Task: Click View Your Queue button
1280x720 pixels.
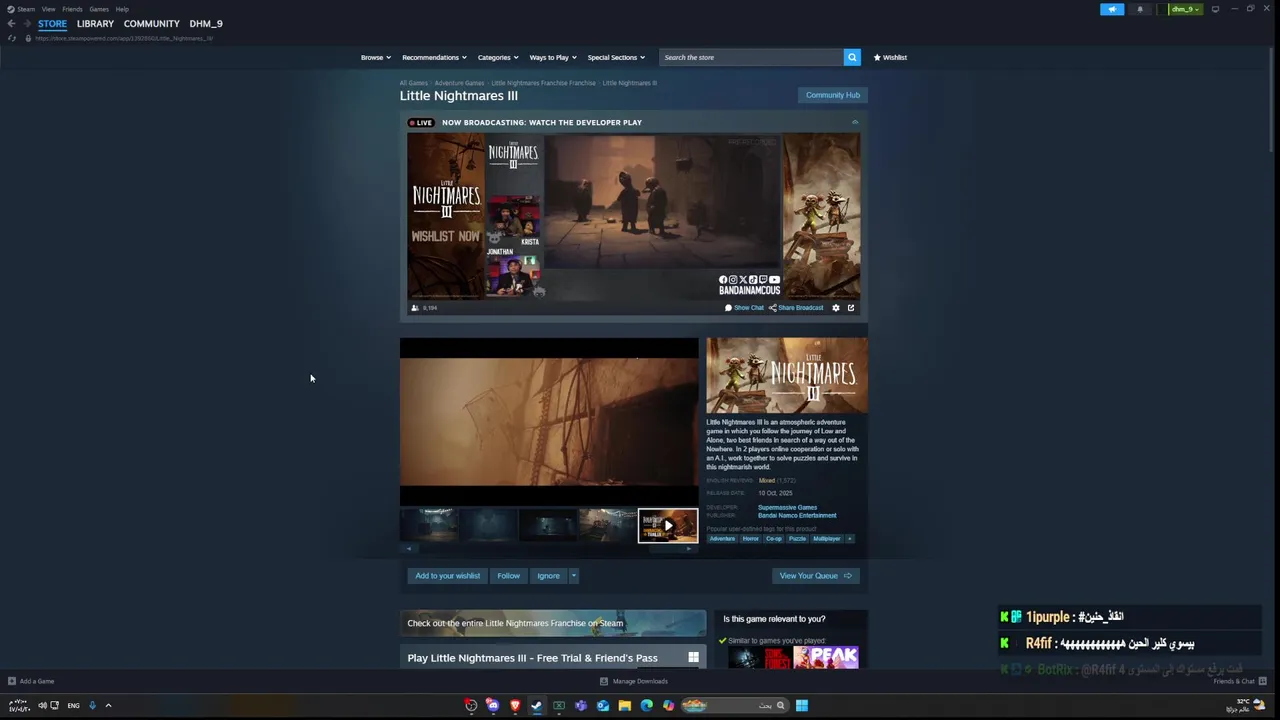Action: click(x=815, y=576)
